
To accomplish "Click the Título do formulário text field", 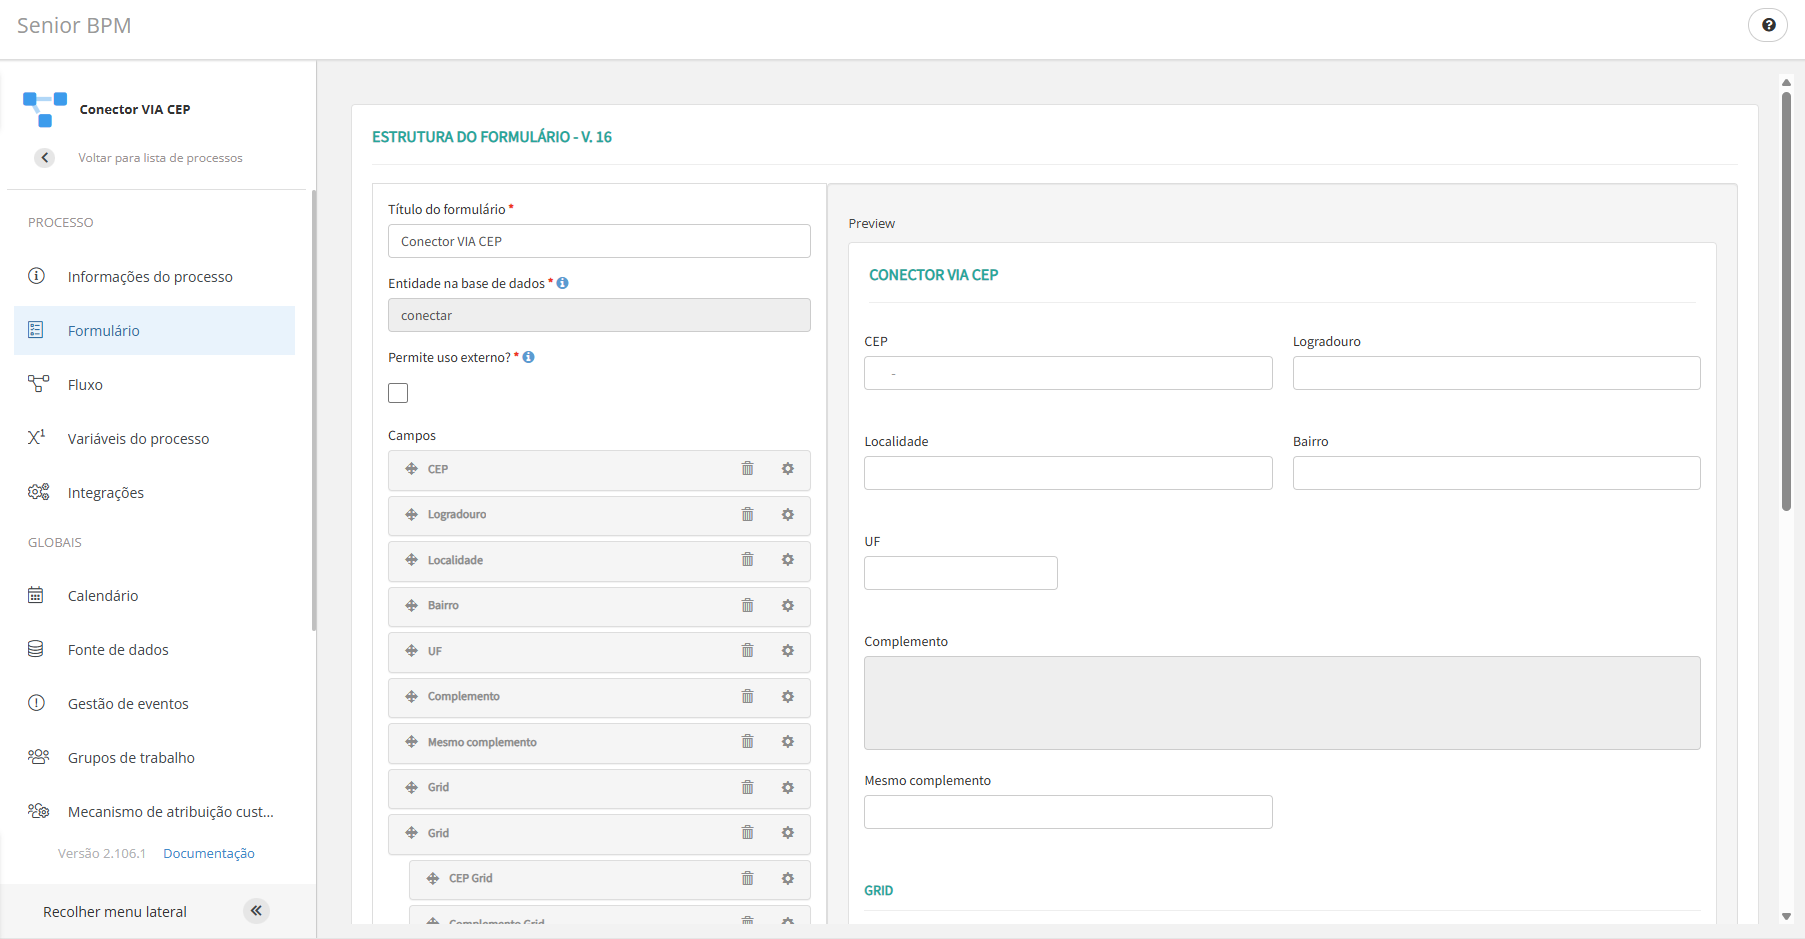I will (x=599, y=241).
